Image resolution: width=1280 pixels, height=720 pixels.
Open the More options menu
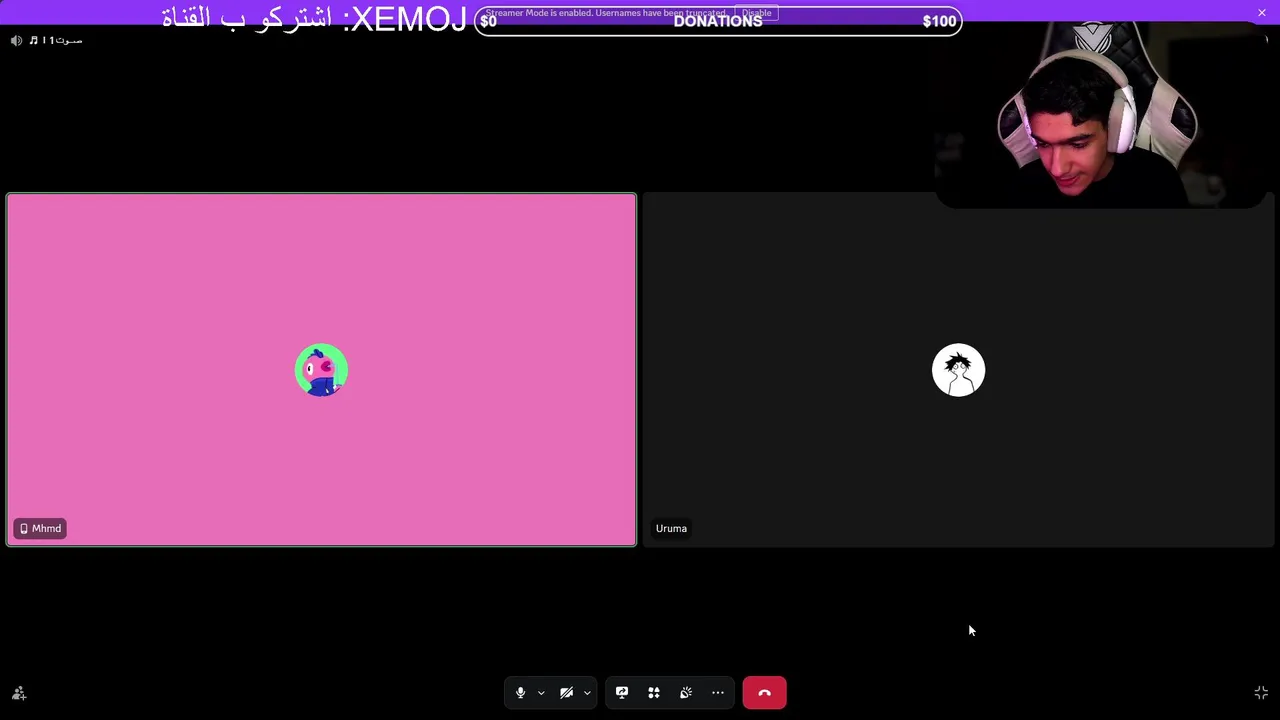tap(718, 693)
